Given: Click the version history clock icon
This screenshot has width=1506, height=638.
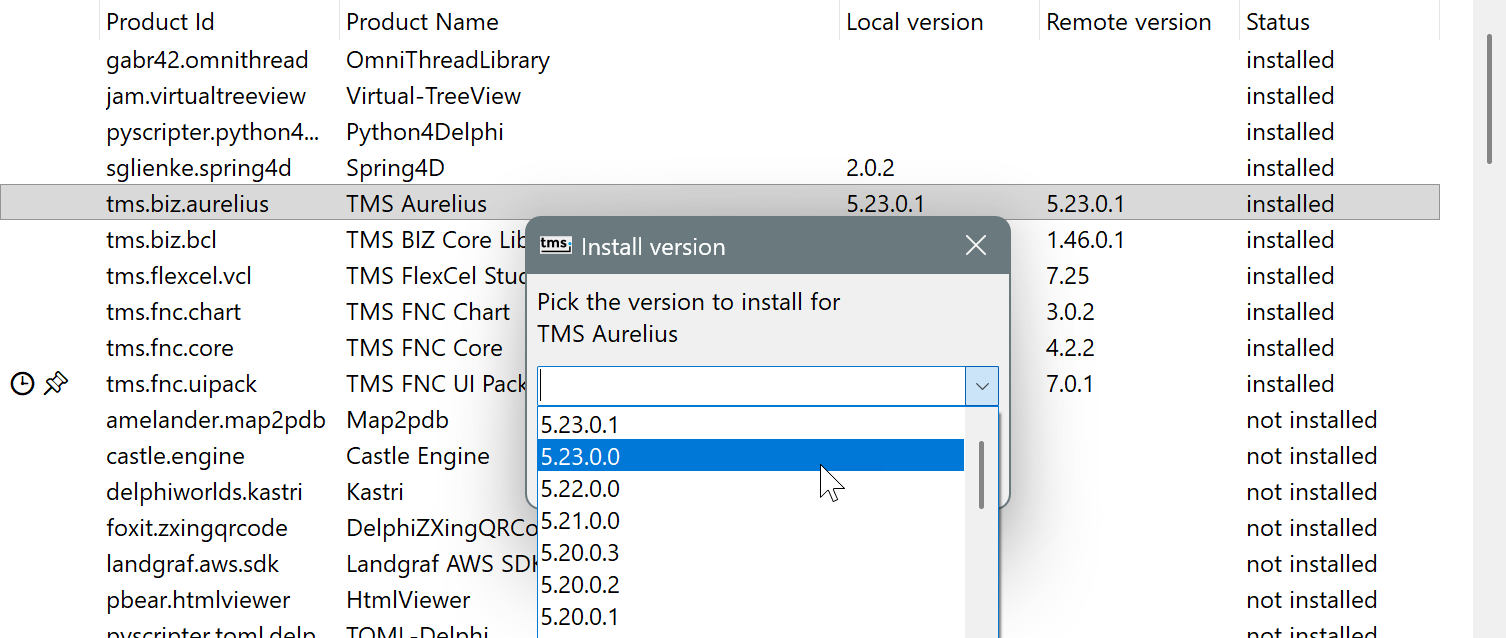Looking at the screenshot, I should (22, 383).
